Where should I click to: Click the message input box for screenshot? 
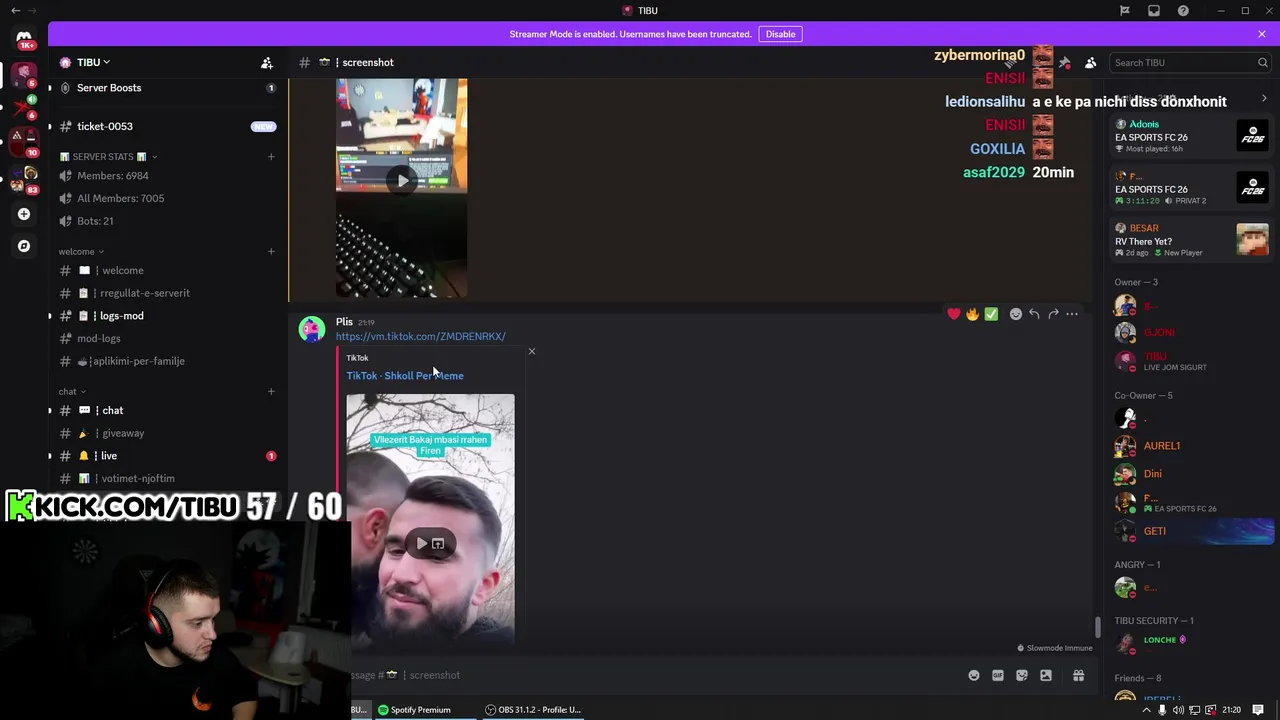click(x=650, y=675)
